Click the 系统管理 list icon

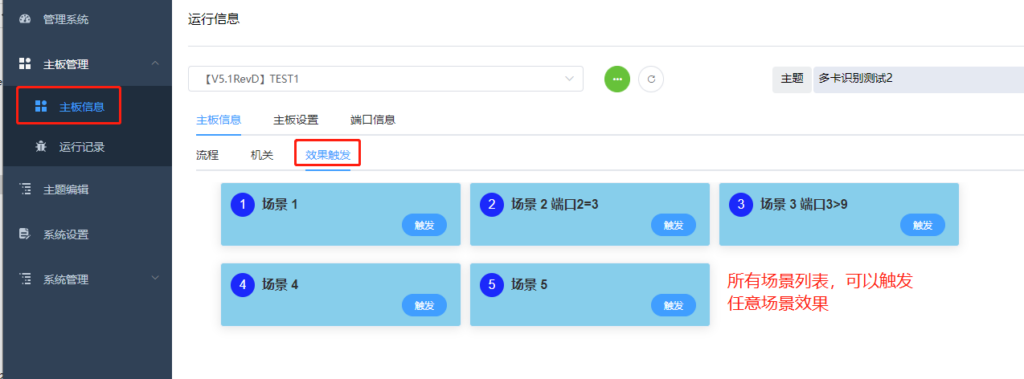click(x=25, y=279)
